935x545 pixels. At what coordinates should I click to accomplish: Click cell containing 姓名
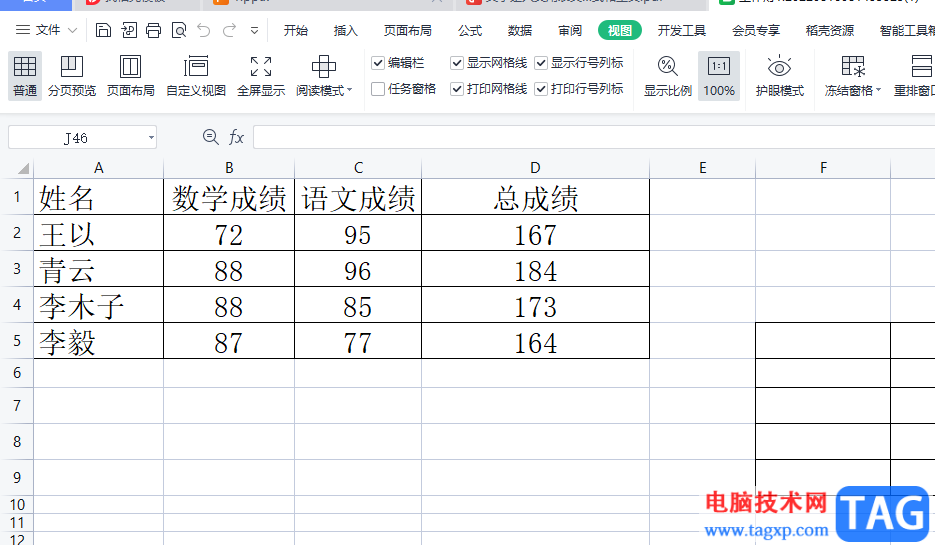coord(98,197)
